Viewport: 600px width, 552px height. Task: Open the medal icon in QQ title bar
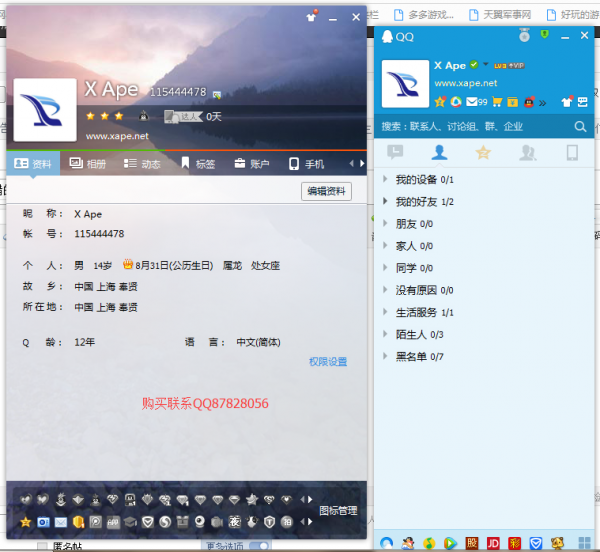(x=524, y=35)
